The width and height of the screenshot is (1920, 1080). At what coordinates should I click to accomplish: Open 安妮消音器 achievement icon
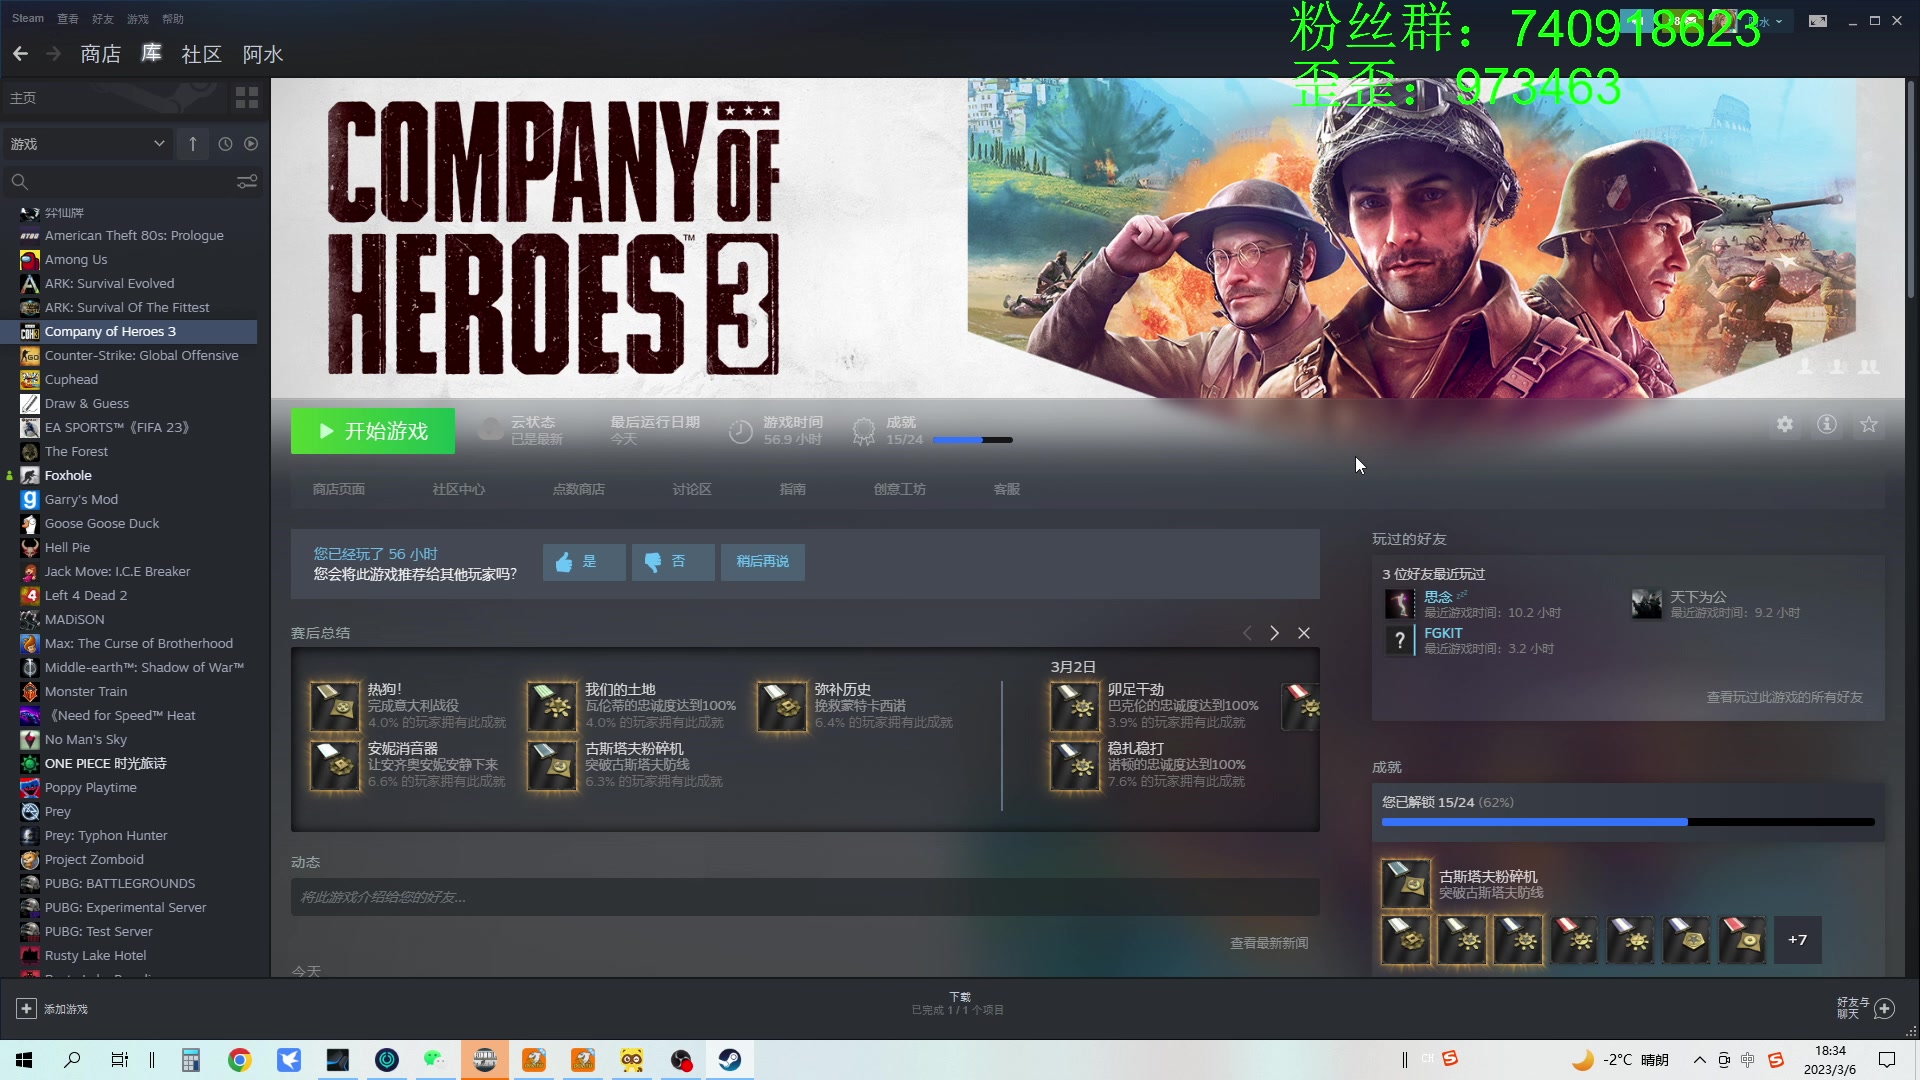(x=335, y=766)
